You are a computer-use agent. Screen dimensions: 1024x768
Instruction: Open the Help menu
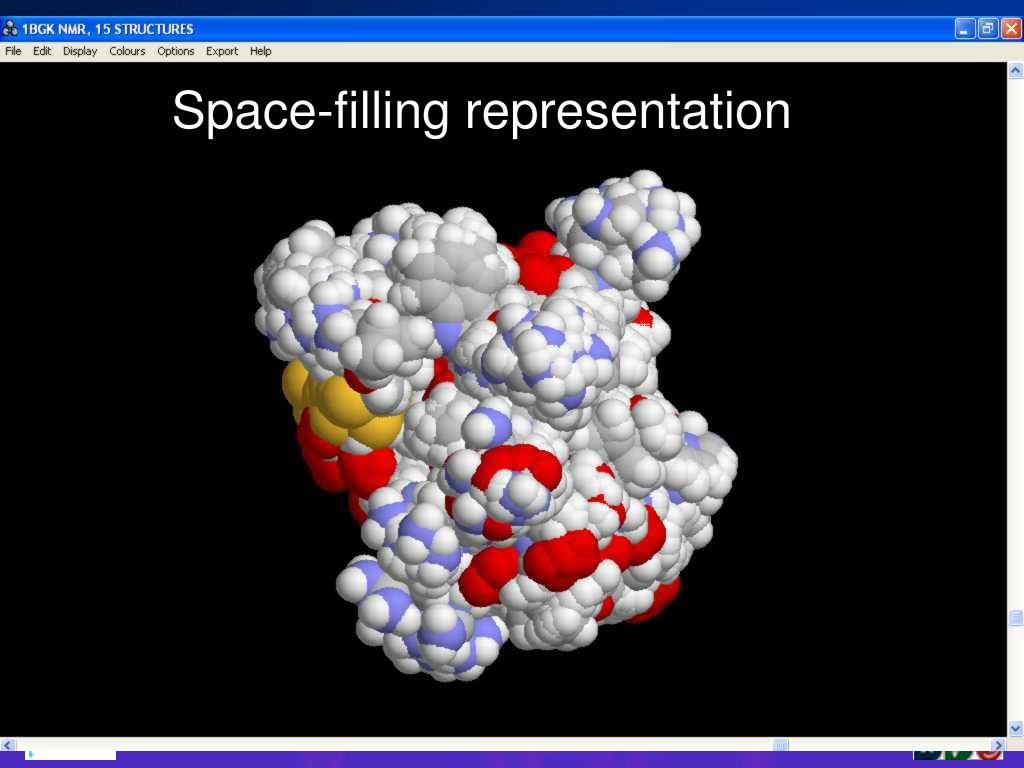260,51
